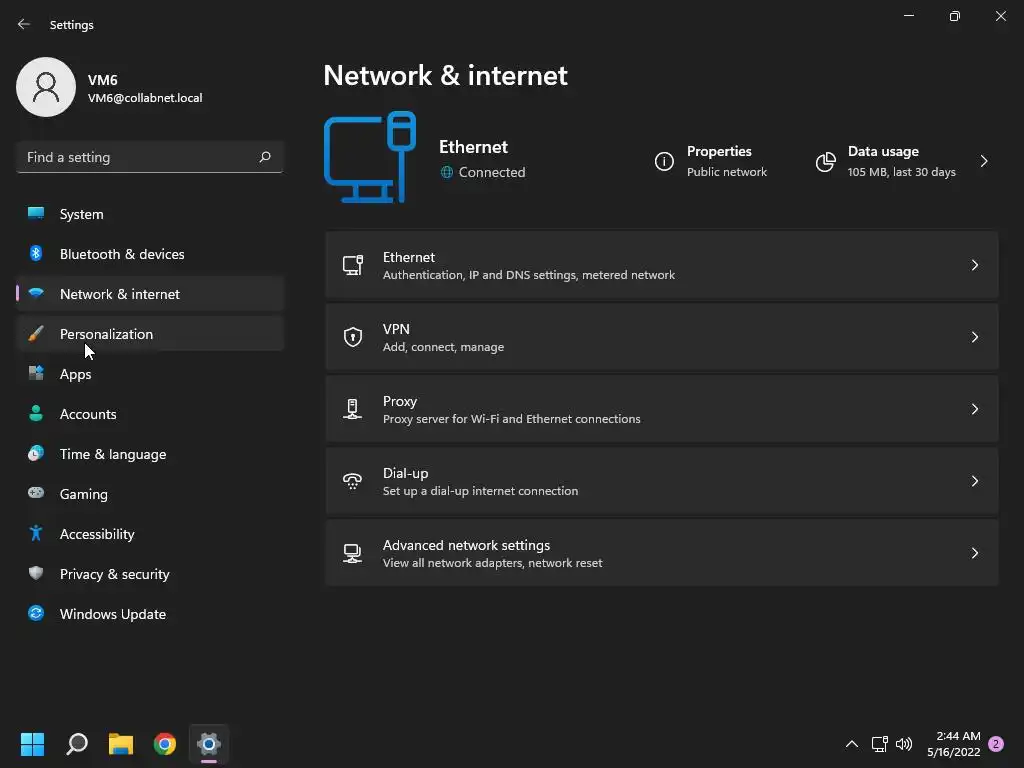Click the back arrow in Settings

tap(24, 24)
